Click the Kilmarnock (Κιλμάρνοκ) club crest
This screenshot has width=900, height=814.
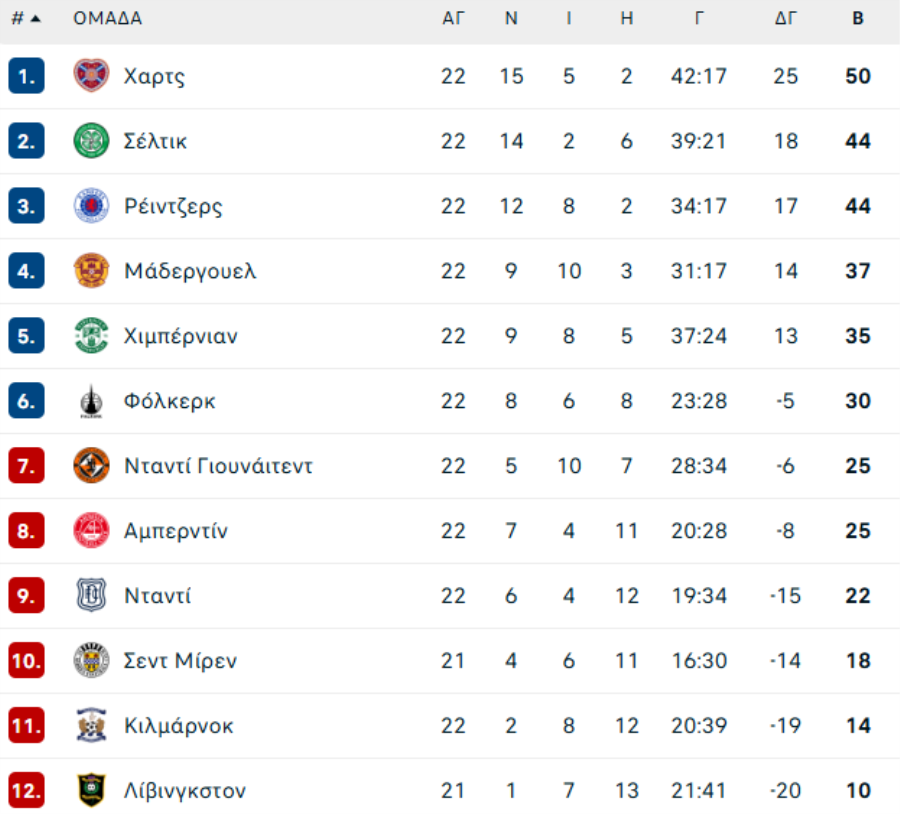pyautogui.click(x=91, y=726)
